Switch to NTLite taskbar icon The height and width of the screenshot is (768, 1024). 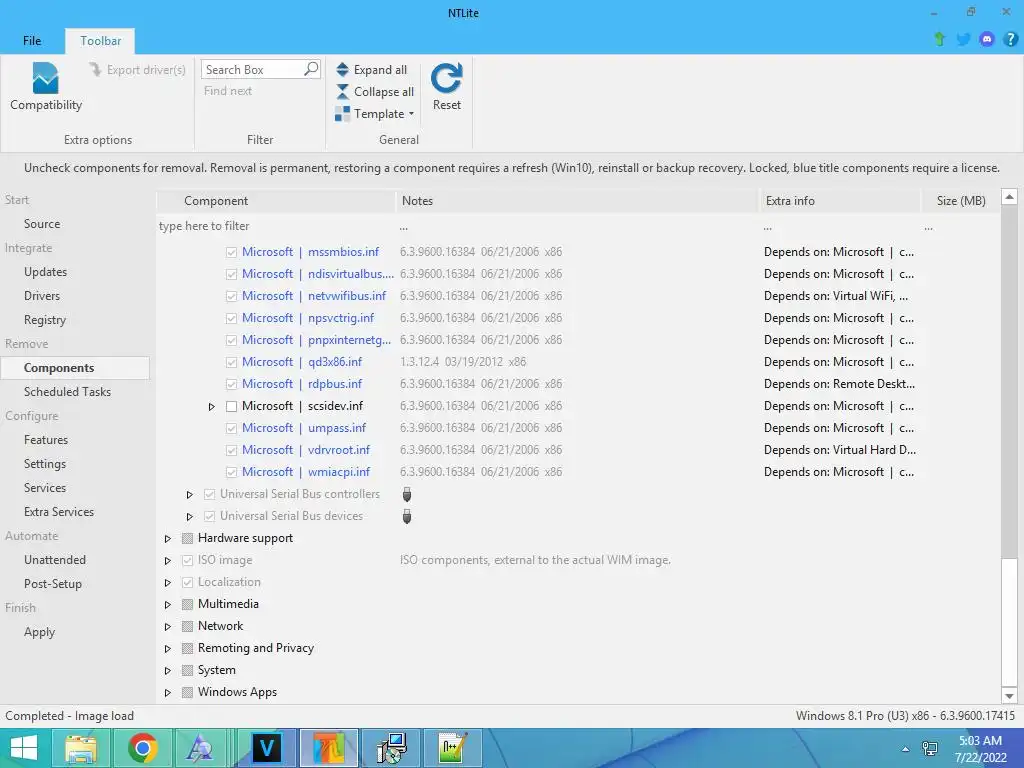(328, 748)
